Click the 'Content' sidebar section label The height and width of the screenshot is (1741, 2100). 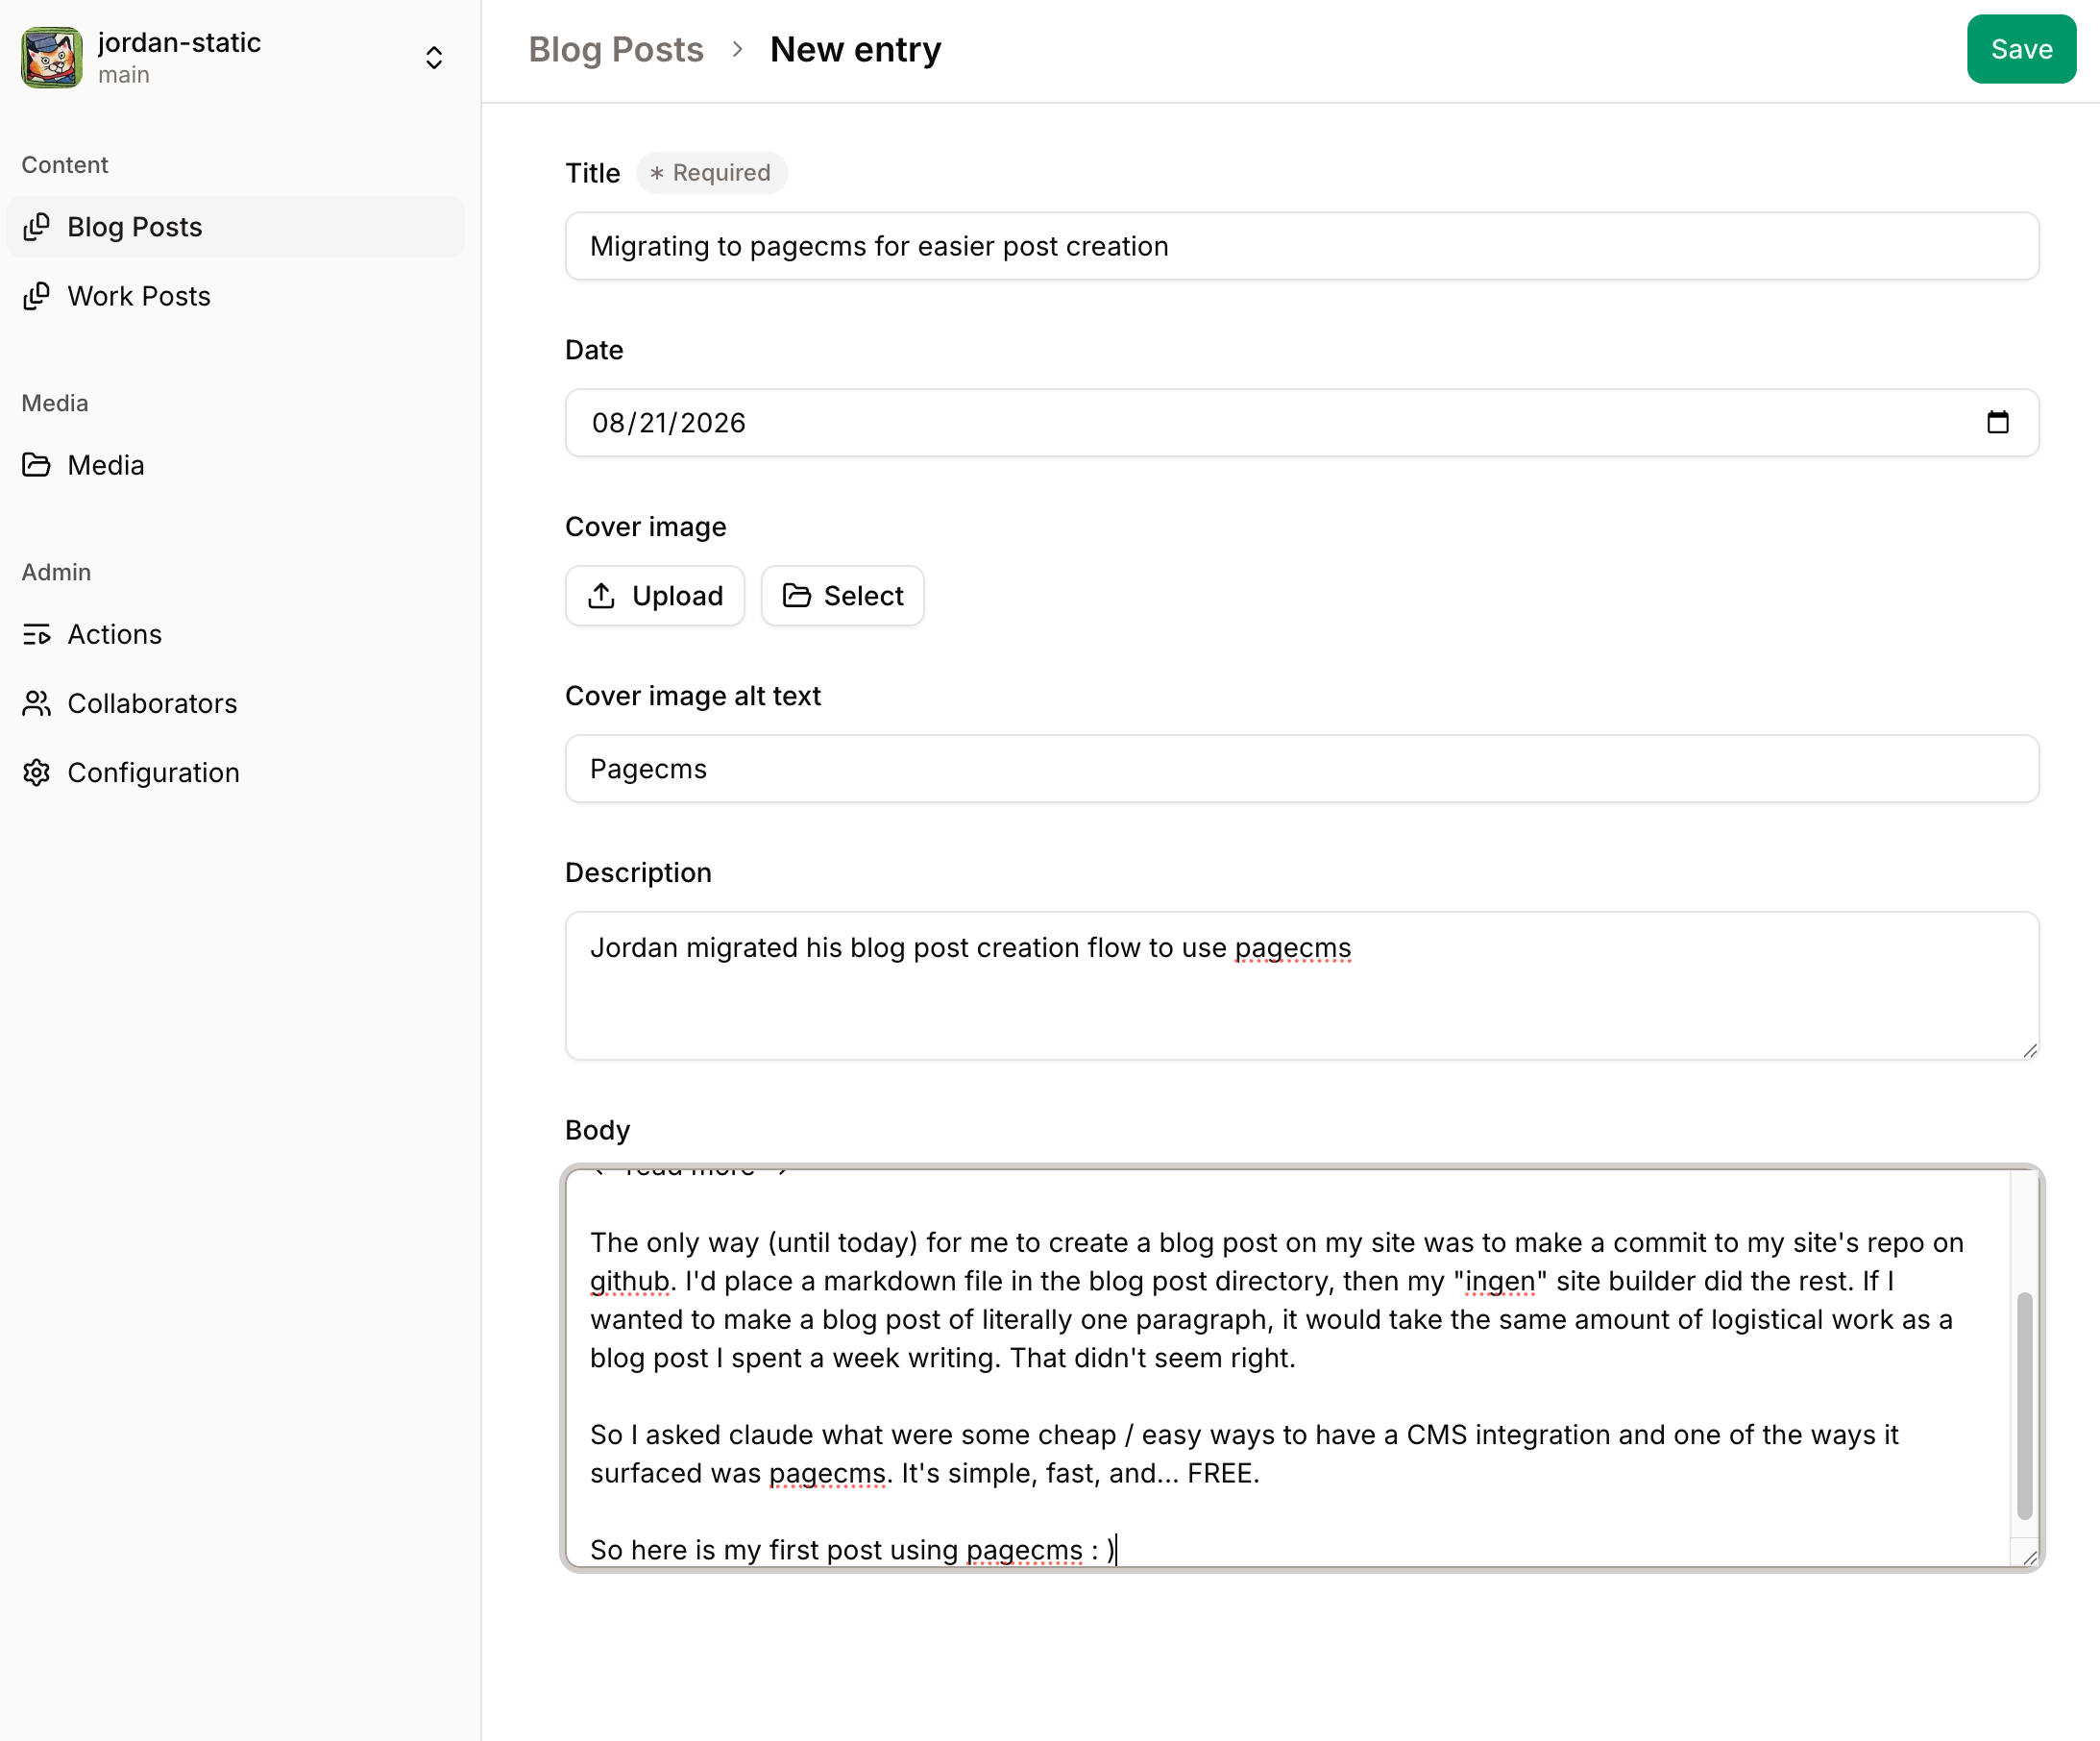click(x=65, y=165)
